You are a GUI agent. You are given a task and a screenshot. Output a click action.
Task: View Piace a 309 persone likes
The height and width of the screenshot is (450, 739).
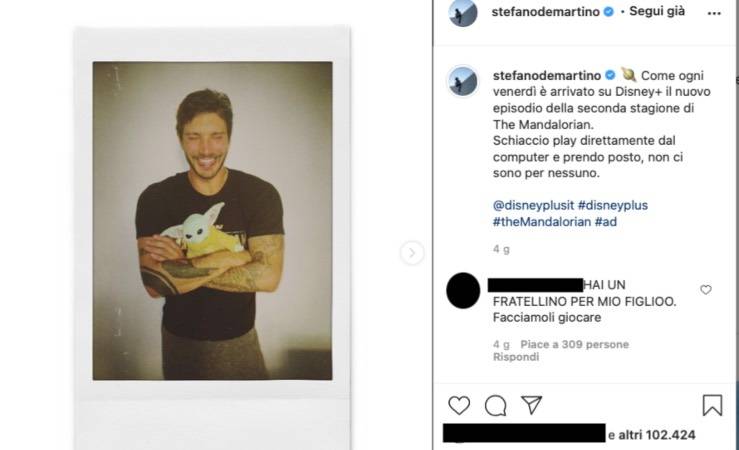(x=574, y=344)
